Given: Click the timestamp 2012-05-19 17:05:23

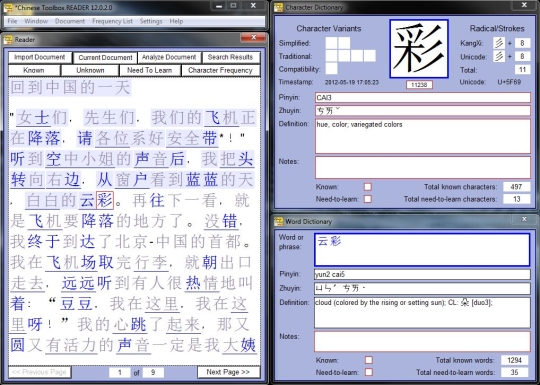Looking at the screenshot, I should pos(352,82).
